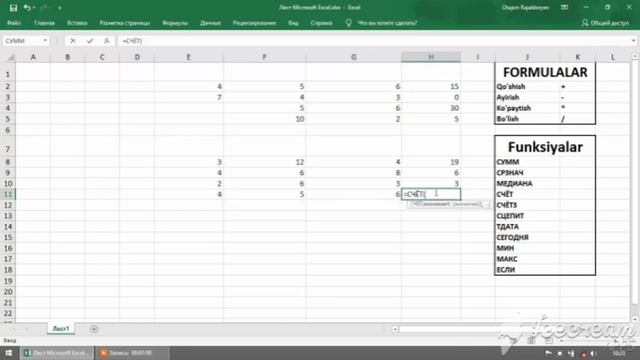This screenshot has height=360, width=640.
Task: Click the lightbulb Tell Me icon
Action: [x=349, y=23]
